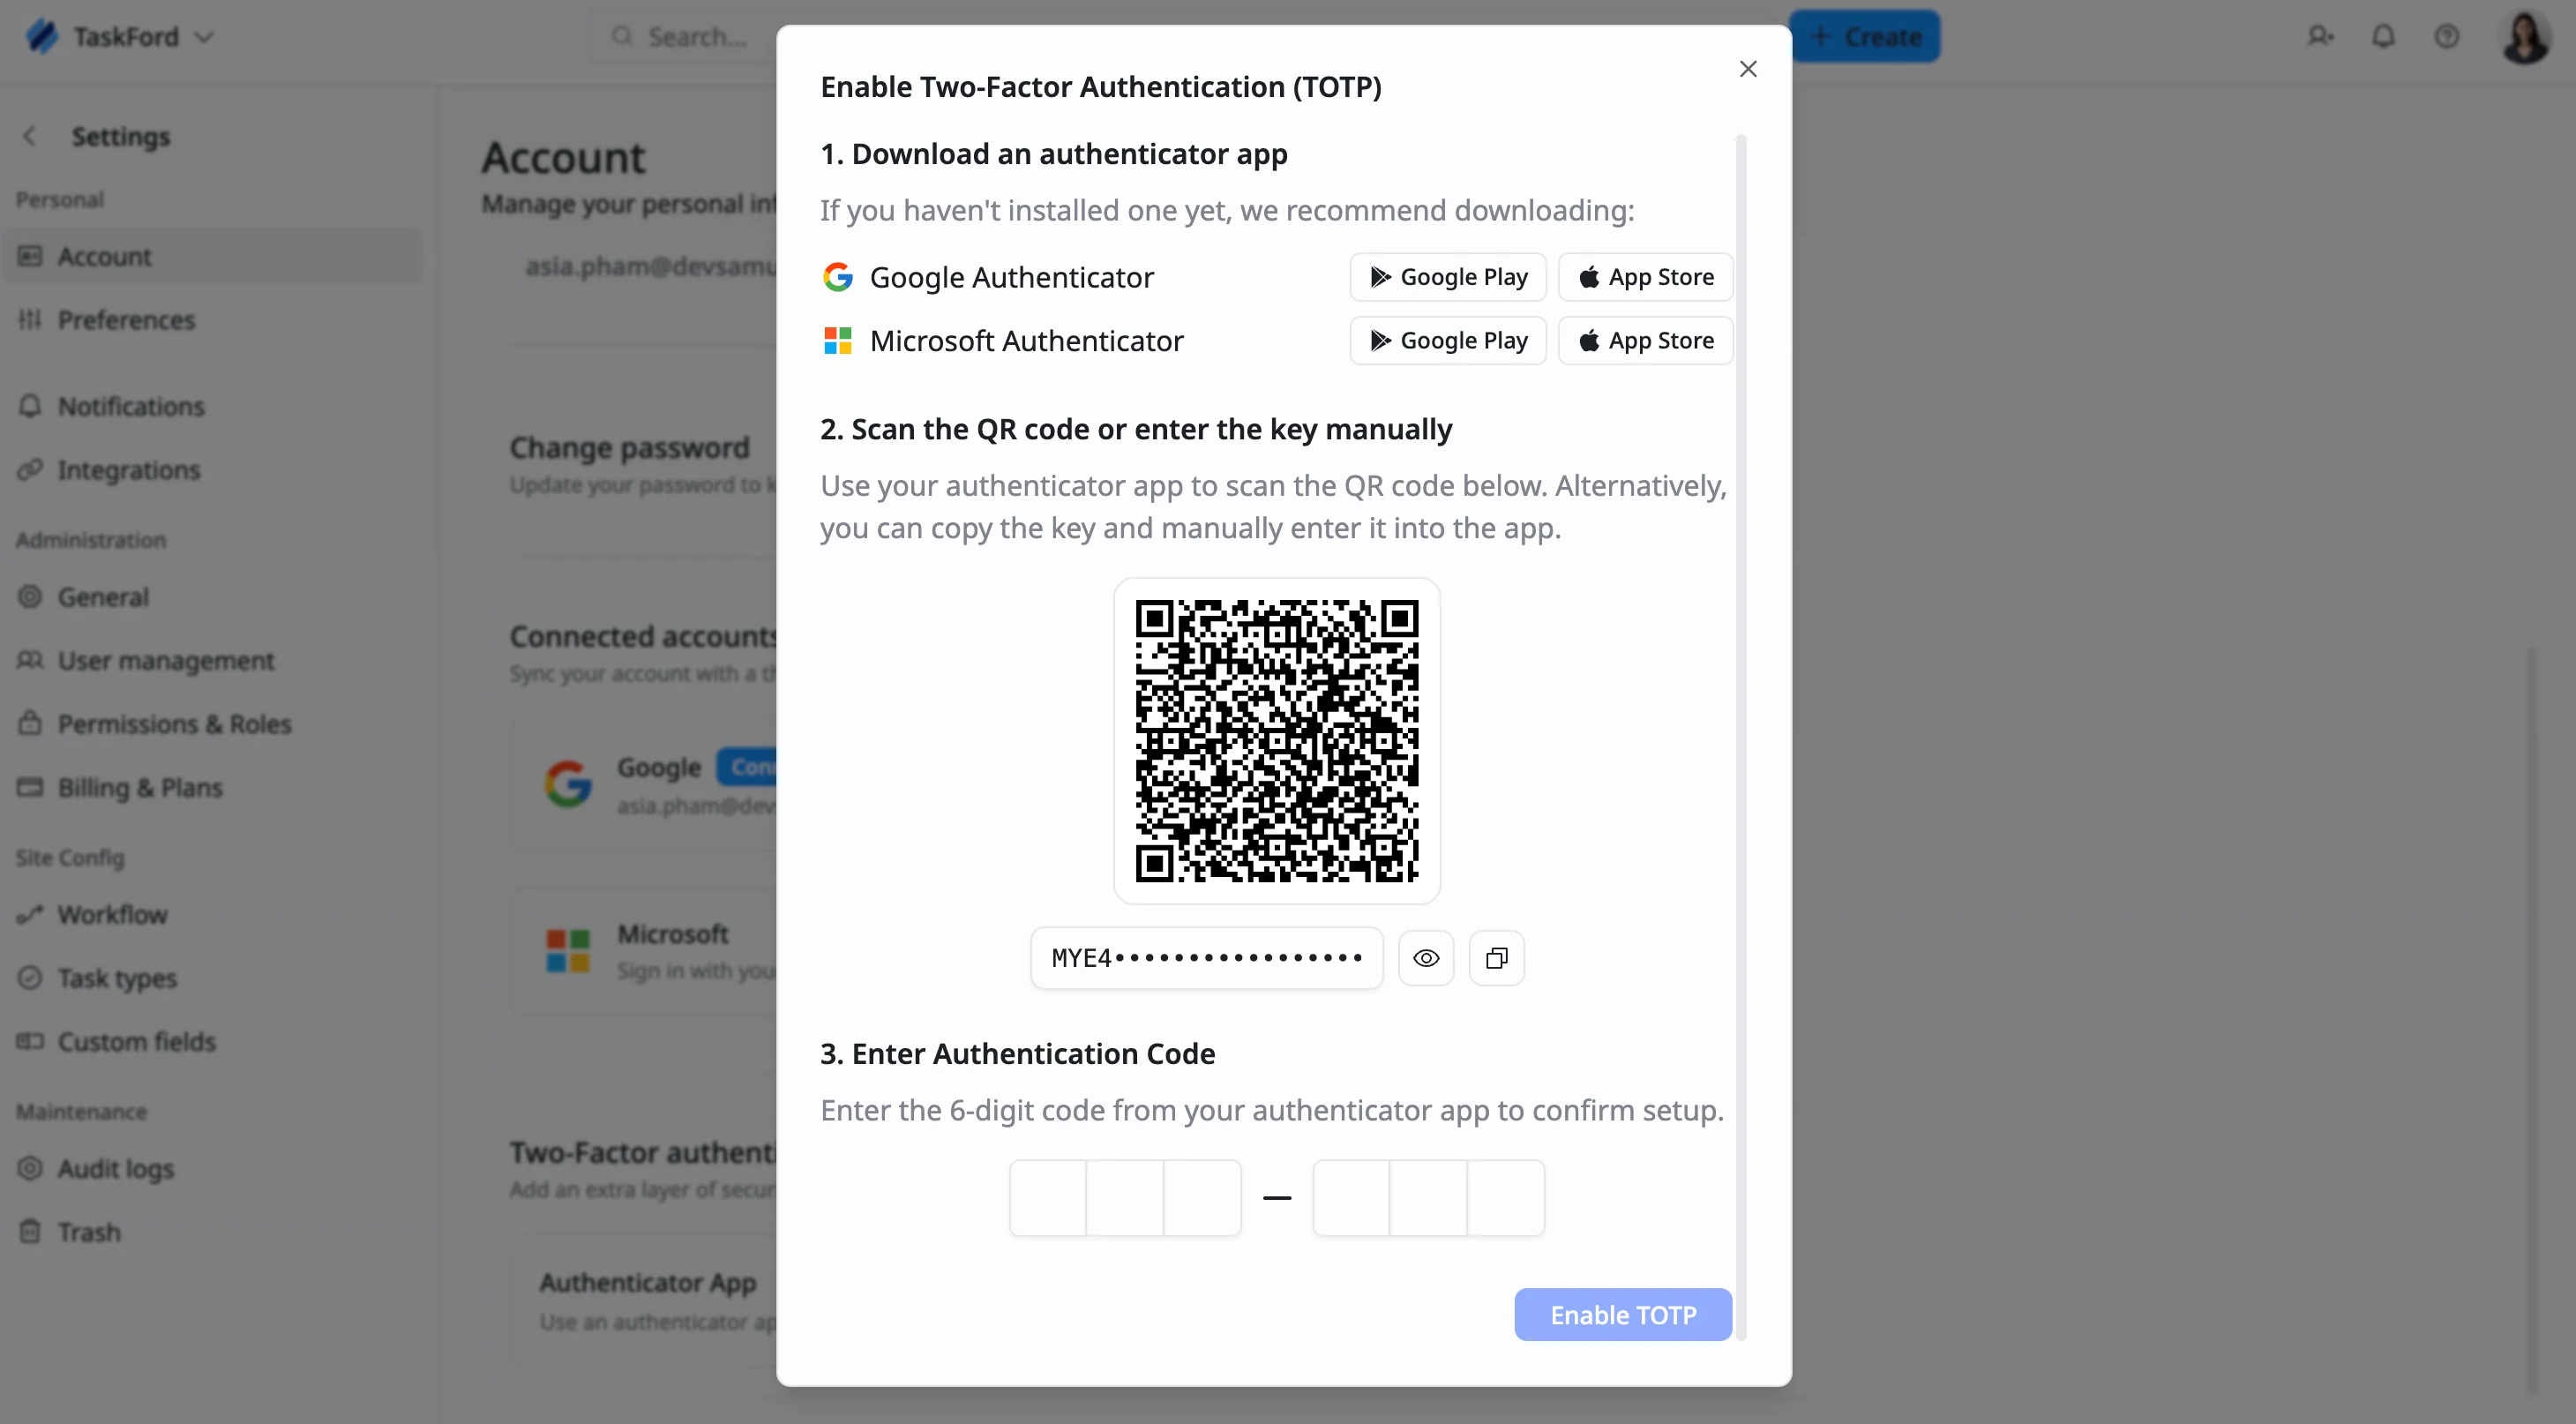Screen dimensions: 2576x1424
Task: Click Google logo in Connected accounts
Action: [568, 784]
